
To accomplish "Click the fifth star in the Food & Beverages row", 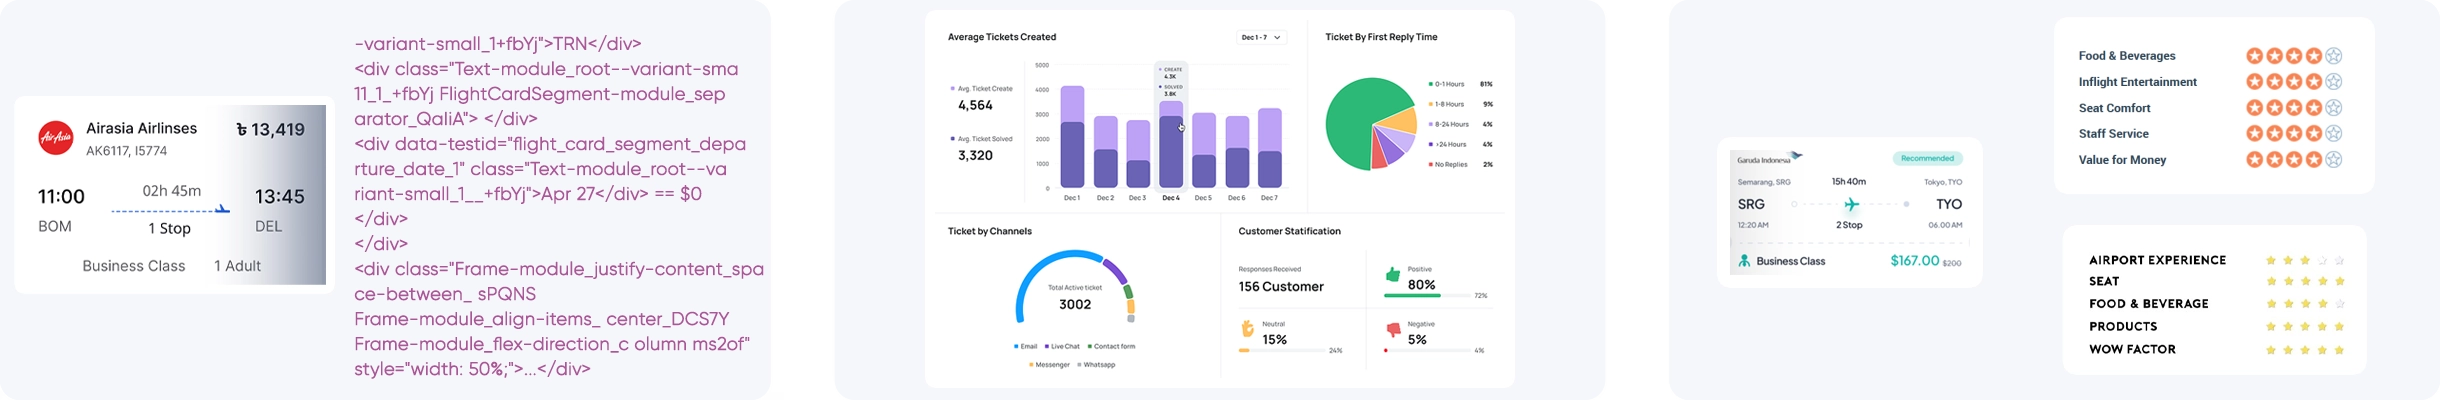I will pyautogui.click(x=2334, y=56).
